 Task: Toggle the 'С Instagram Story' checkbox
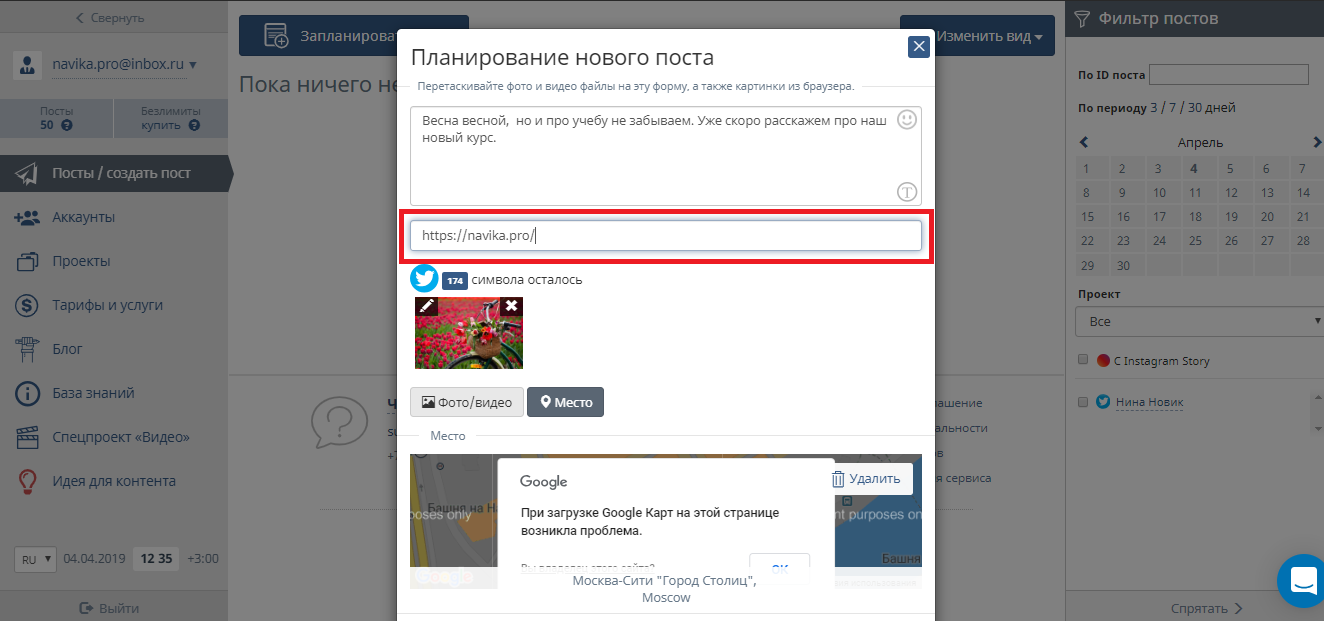1083,360
